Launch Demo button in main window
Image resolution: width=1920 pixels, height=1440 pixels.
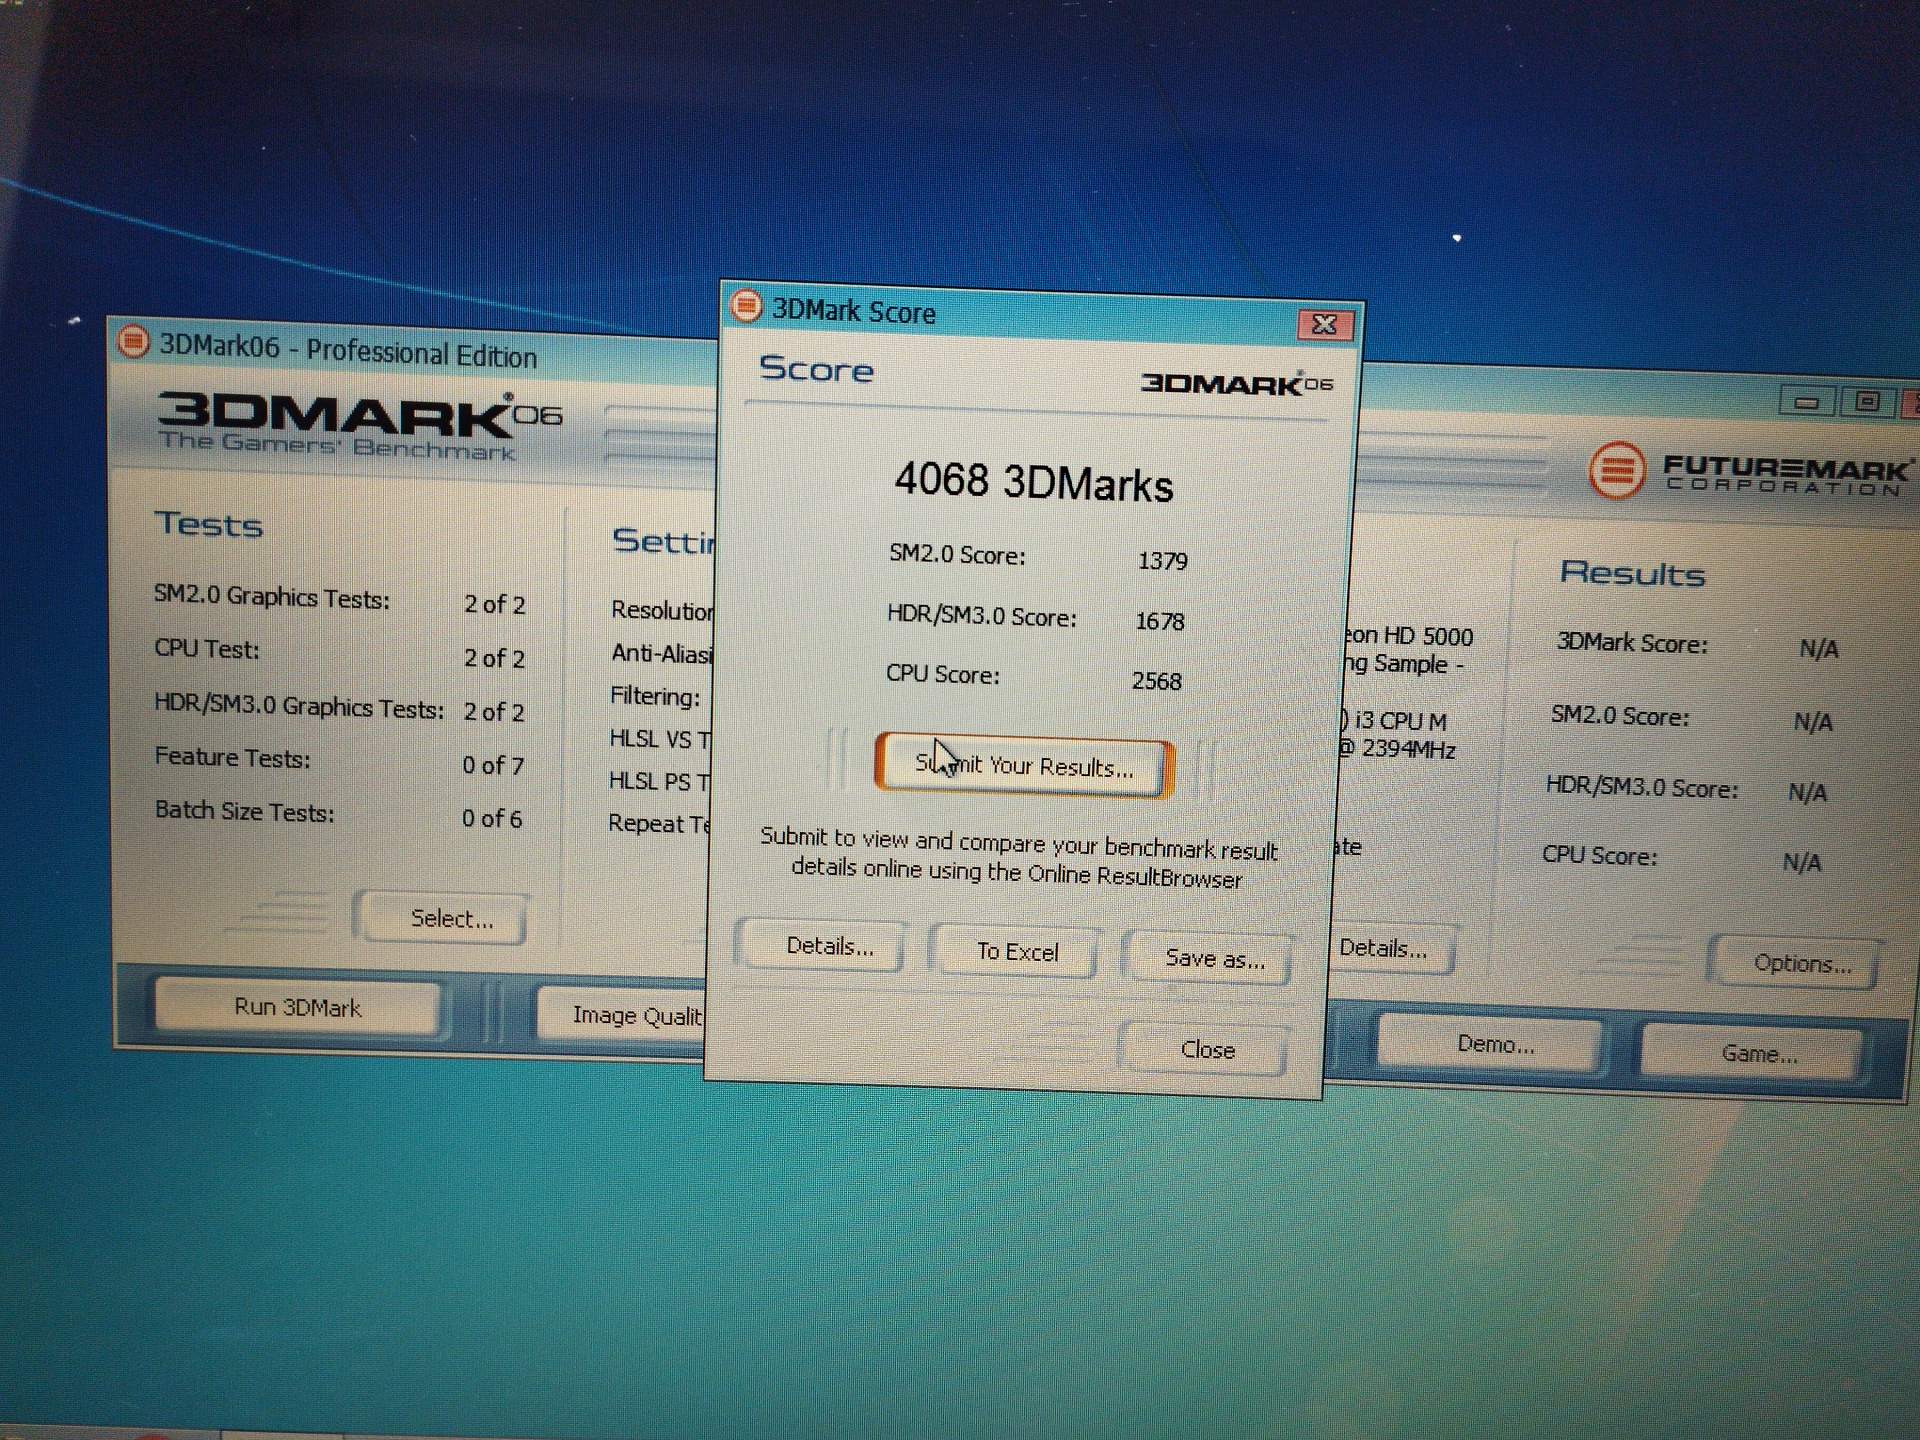[x=1494, y=1044]
